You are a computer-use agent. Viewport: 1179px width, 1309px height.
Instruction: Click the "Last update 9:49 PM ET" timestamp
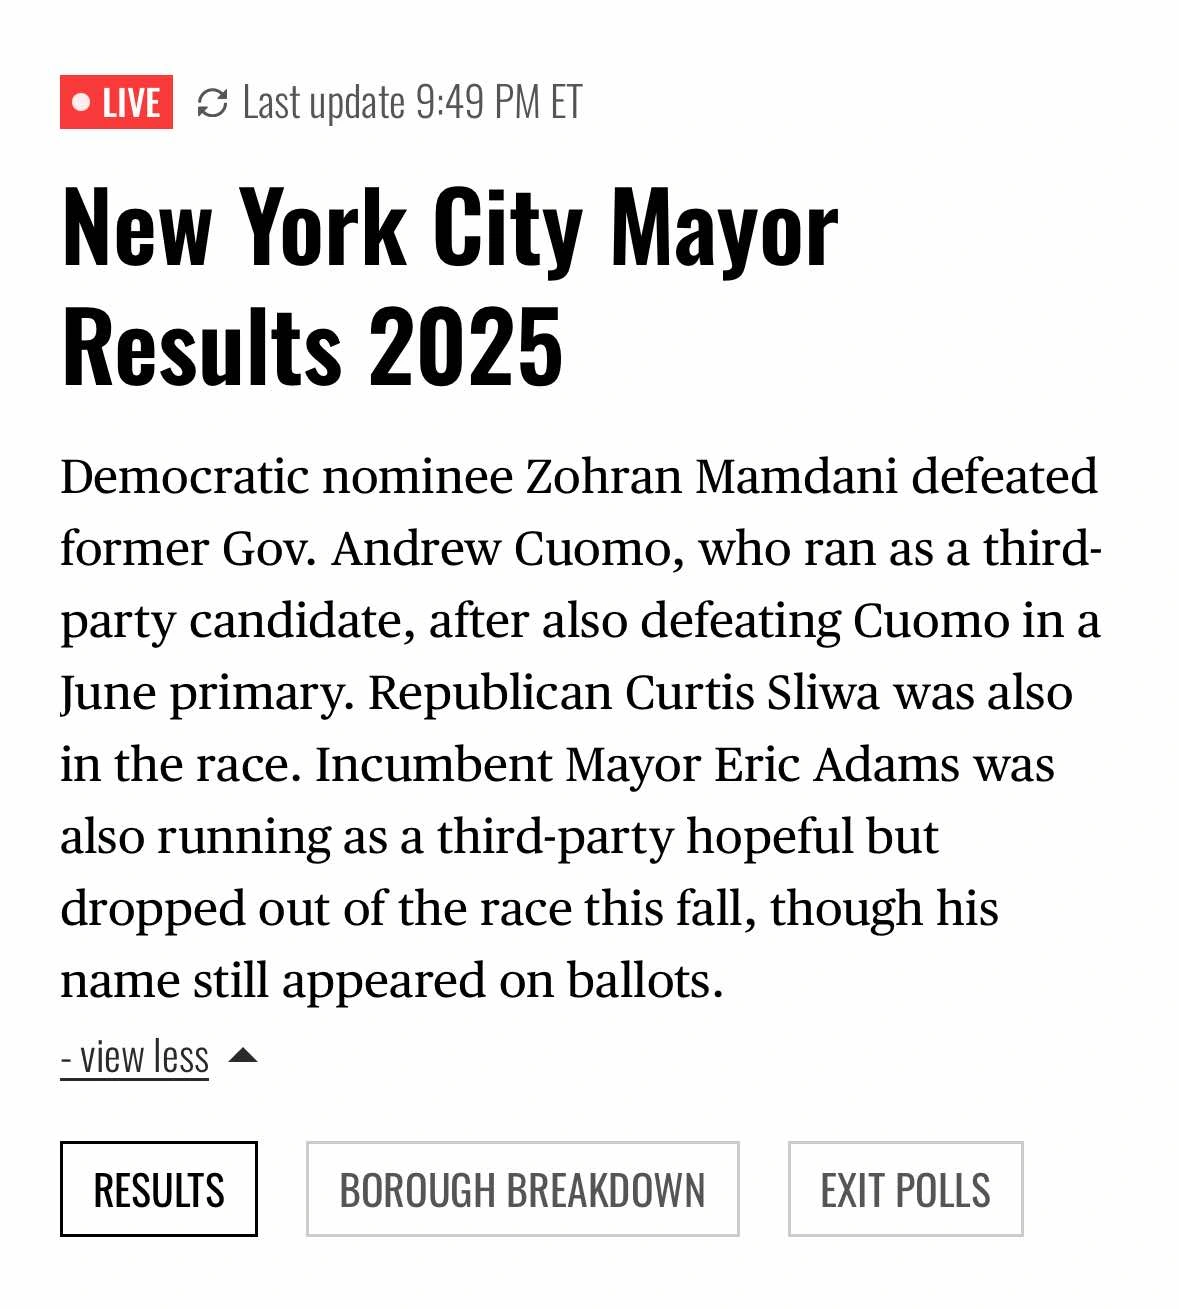[412, 103]
